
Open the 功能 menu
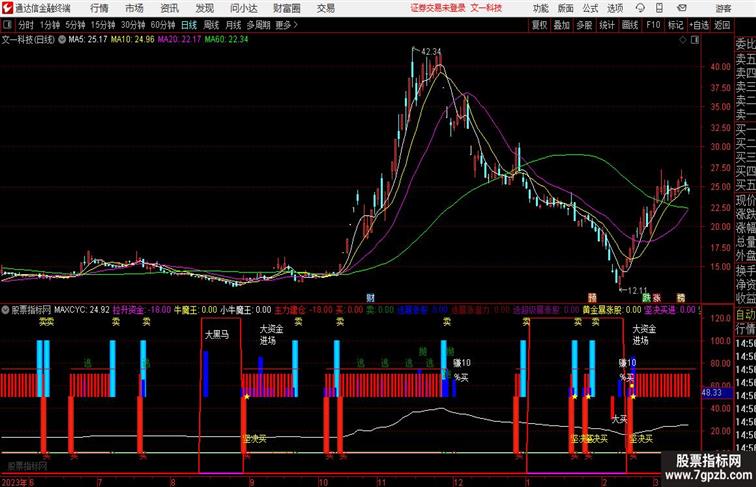540,8
